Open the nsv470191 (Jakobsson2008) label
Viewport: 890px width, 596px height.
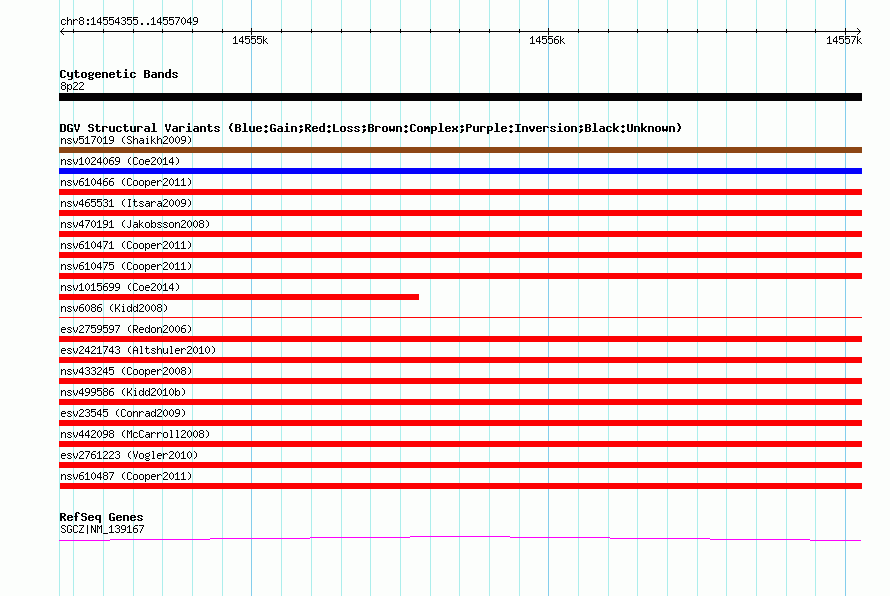135,224
